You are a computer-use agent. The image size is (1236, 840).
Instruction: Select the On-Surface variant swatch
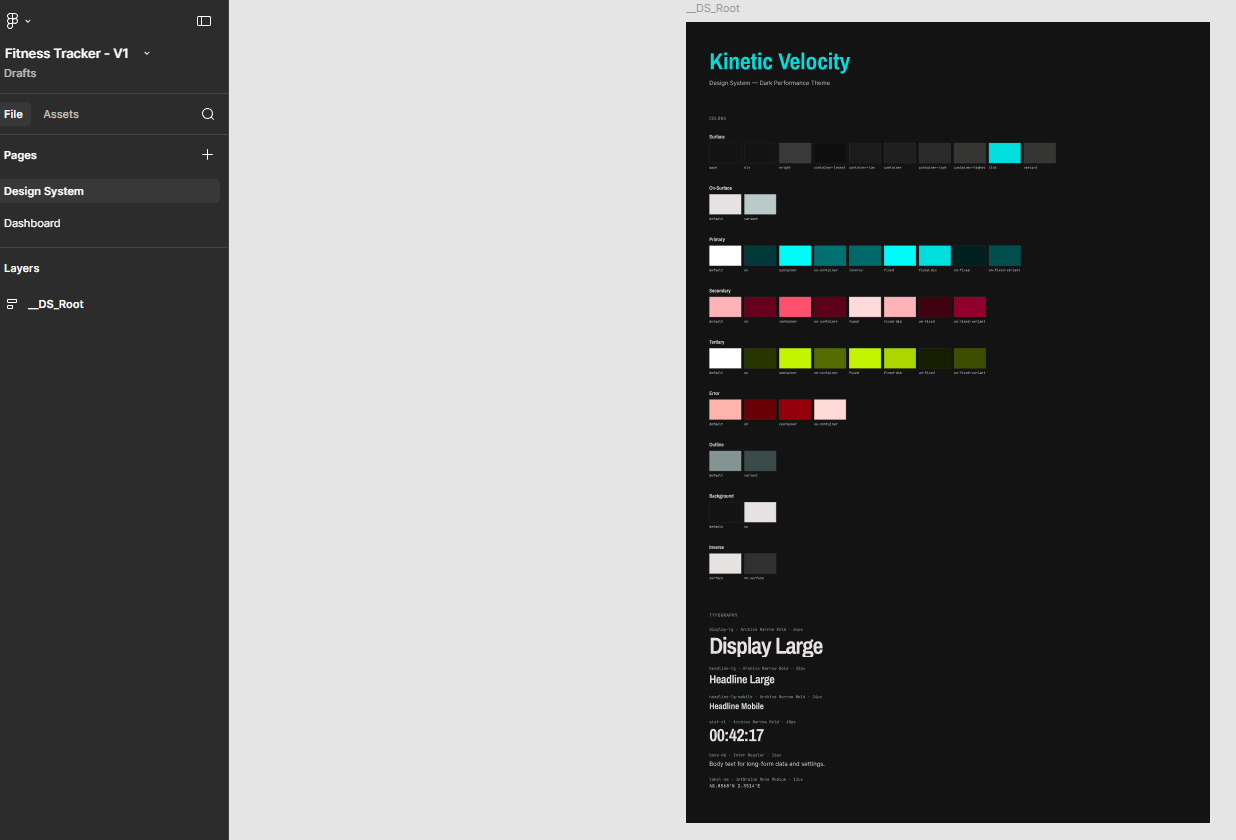[x=760, y=204]
